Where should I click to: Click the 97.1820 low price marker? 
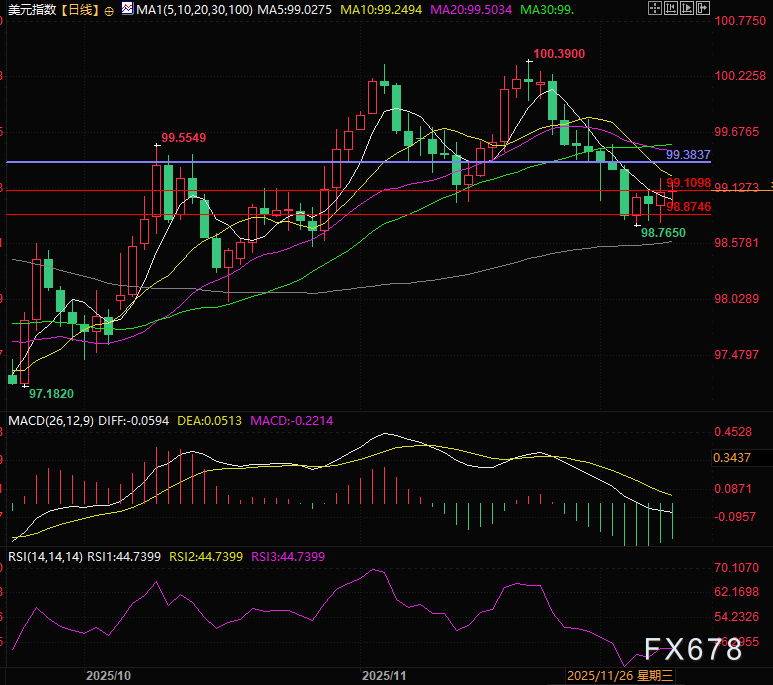[50, 395]
